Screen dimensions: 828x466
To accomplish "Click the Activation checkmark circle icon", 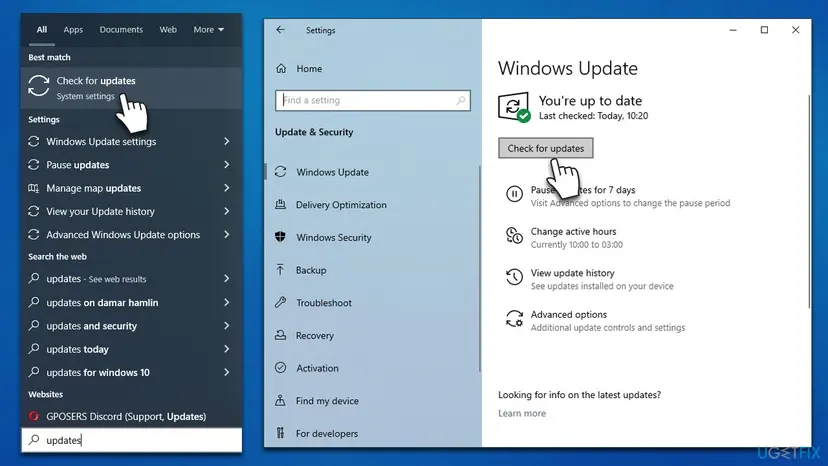I will [x=280, y=368].
